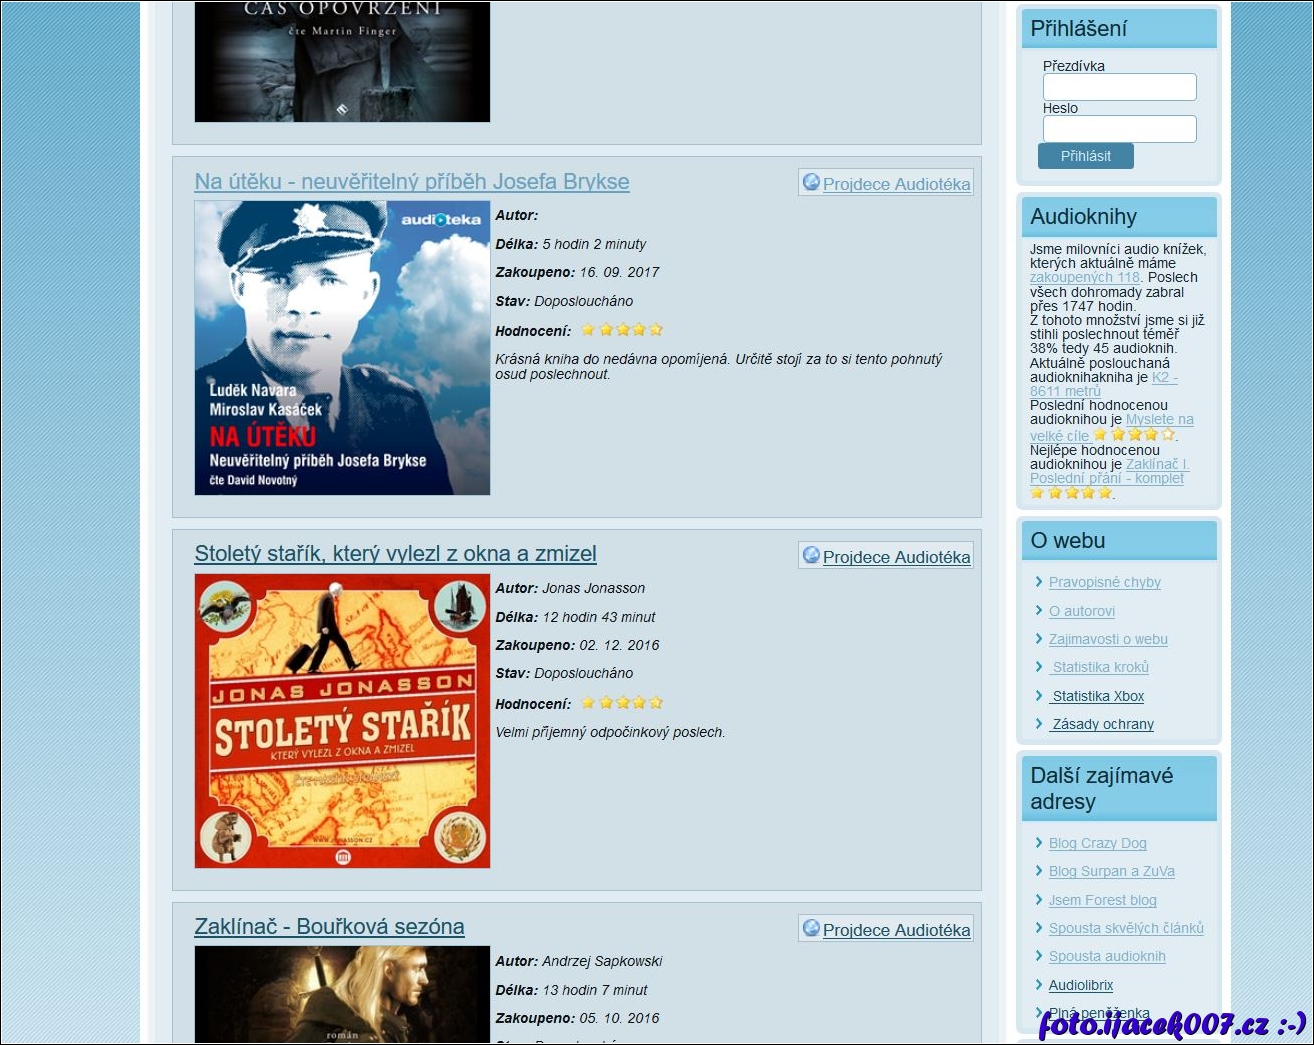Open O autorovi page link
This screenshot has width=1314, height=1045.
1081,611
